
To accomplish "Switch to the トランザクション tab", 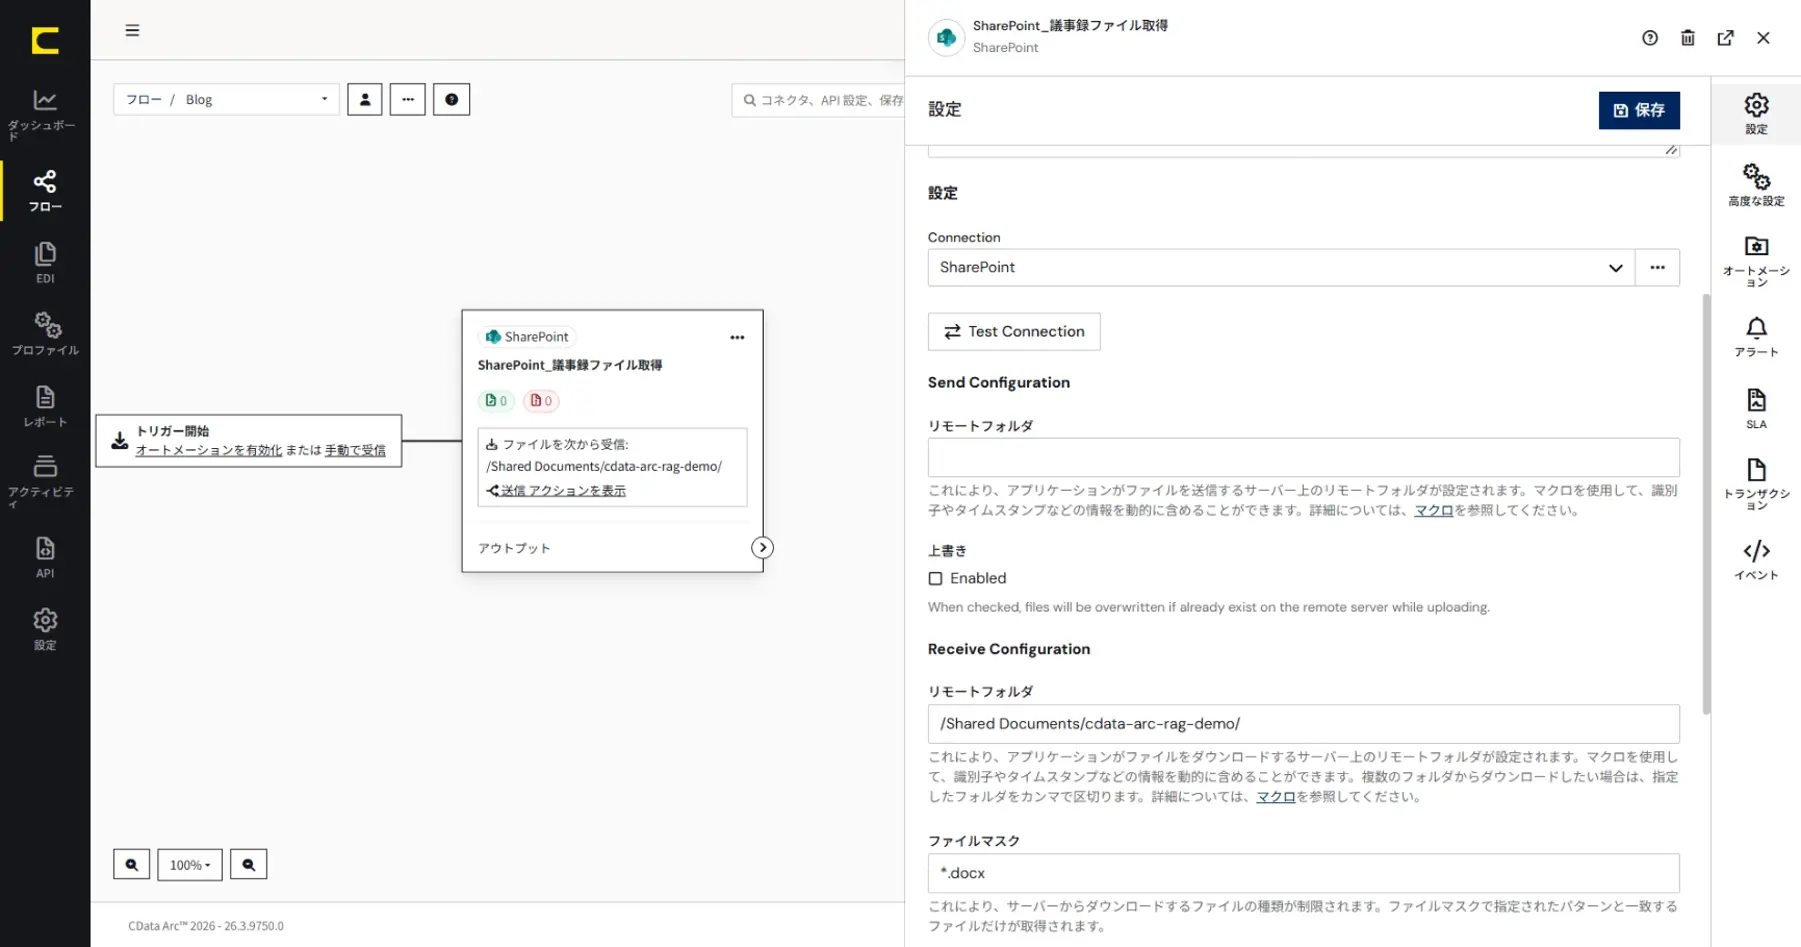I will click(1756, 484).
